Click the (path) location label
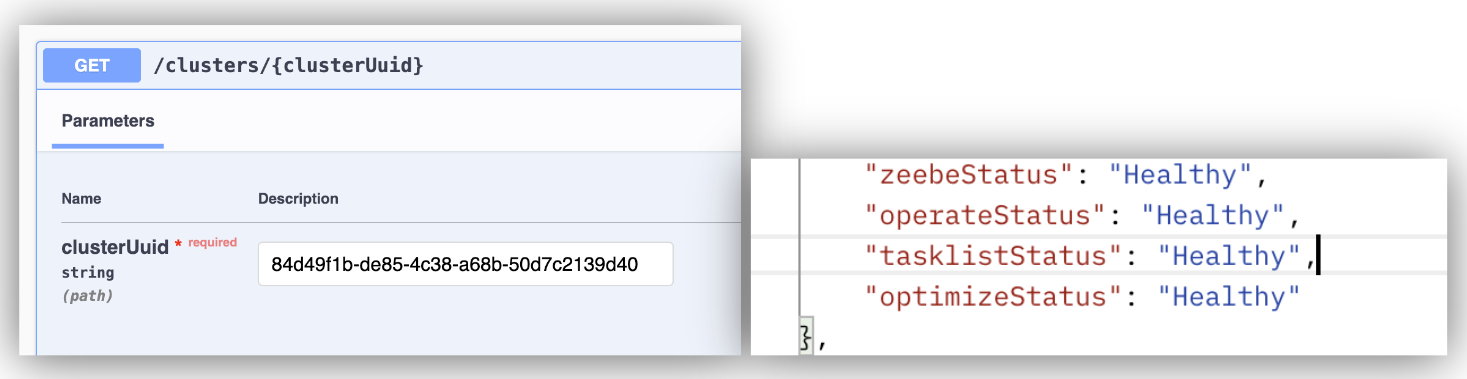 point(87,296)
